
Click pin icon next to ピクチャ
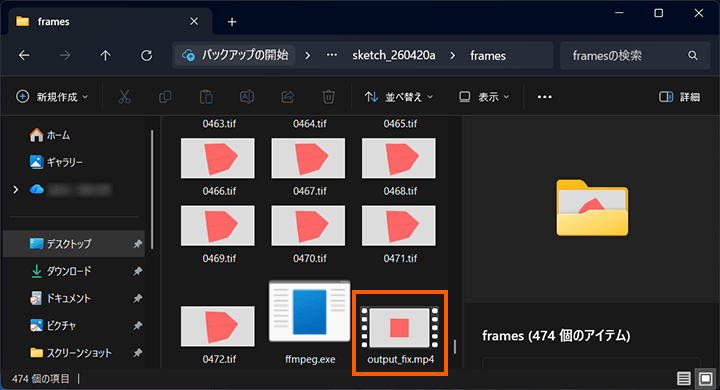tap(137, 326)
